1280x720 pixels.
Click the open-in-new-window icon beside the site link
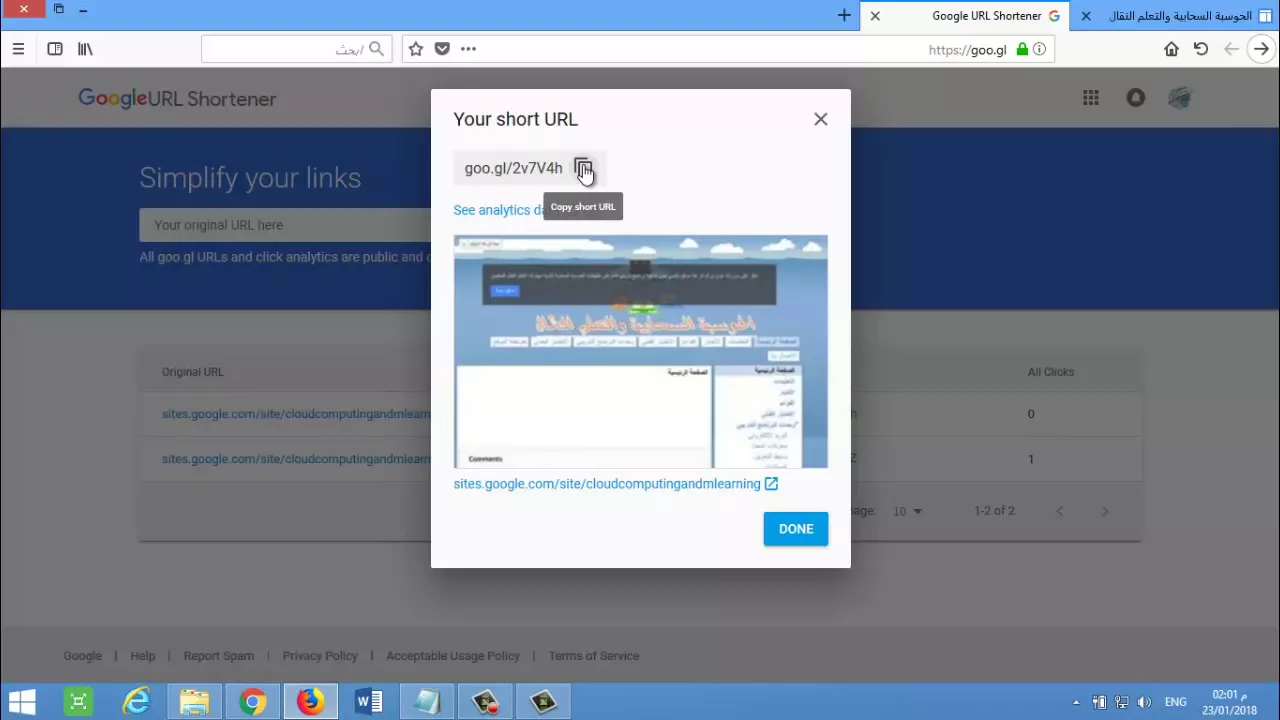tap(771, 484)
